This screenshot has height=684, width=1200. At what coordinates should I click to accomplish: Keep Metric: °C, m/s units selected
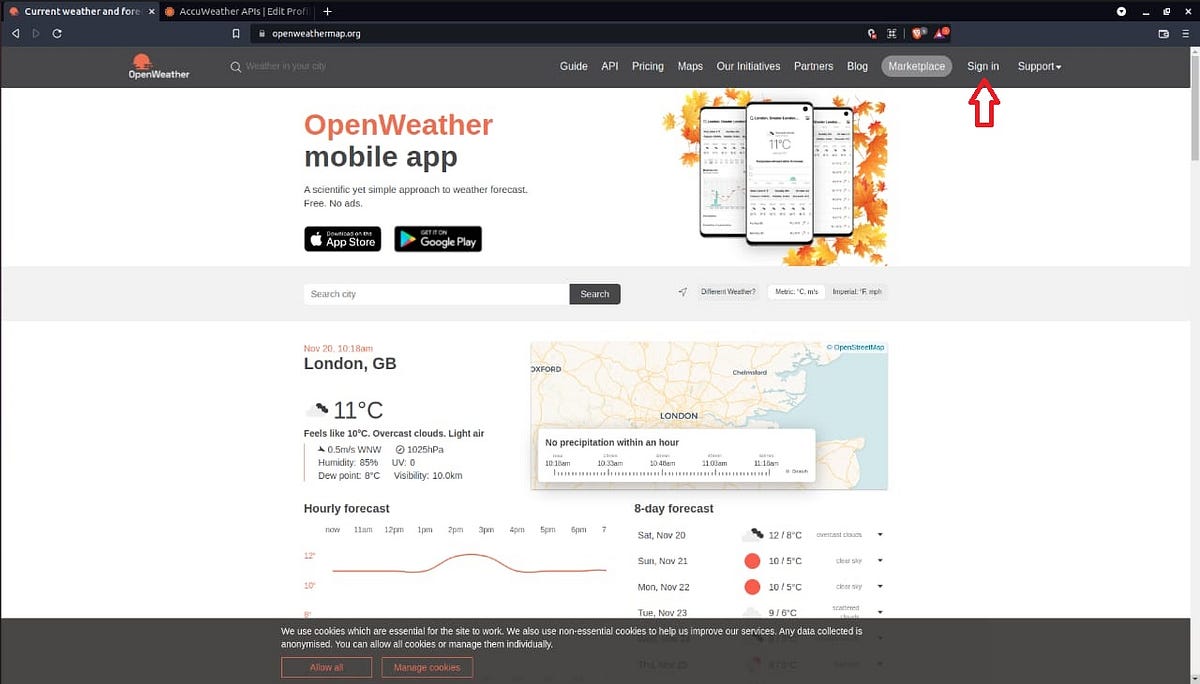[796, 291]
